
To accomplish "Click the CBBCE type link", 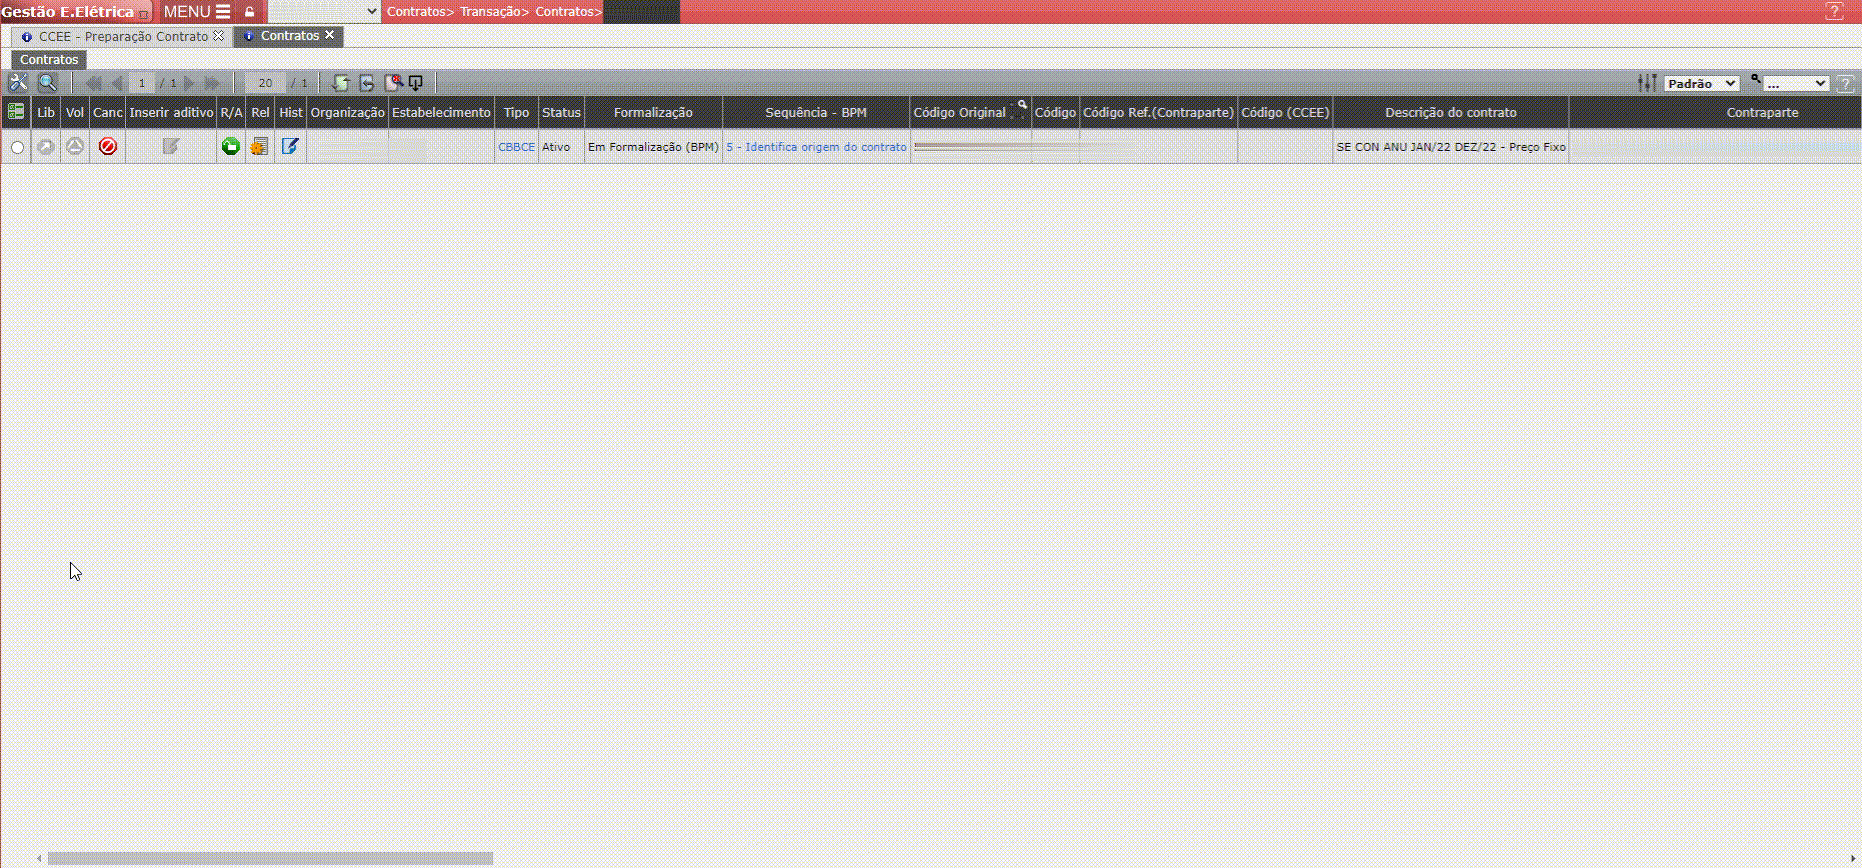I will [x=516, y=147].
